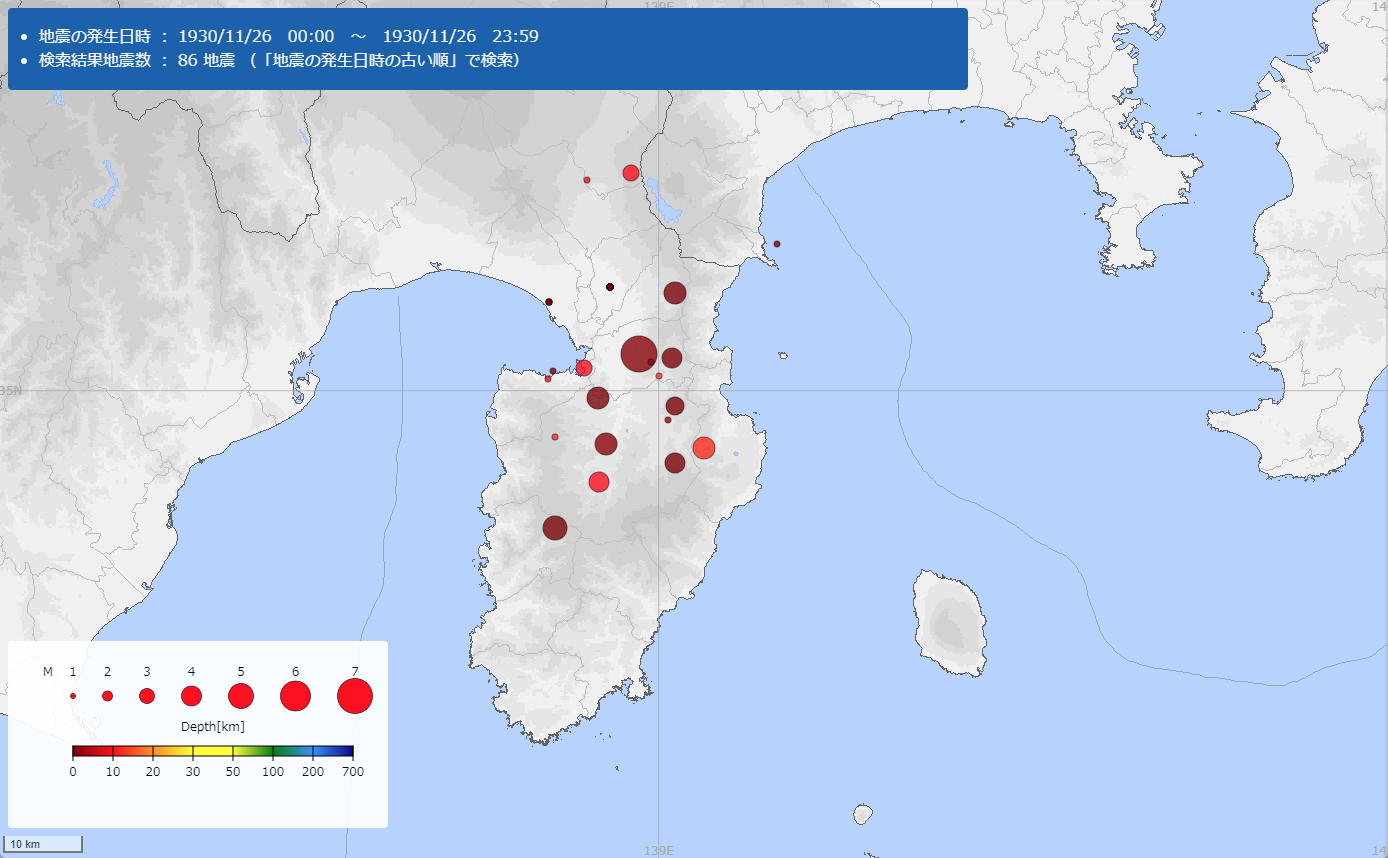
Task: Click the '700' depth scale label
Action: click(x=353, y=772)
